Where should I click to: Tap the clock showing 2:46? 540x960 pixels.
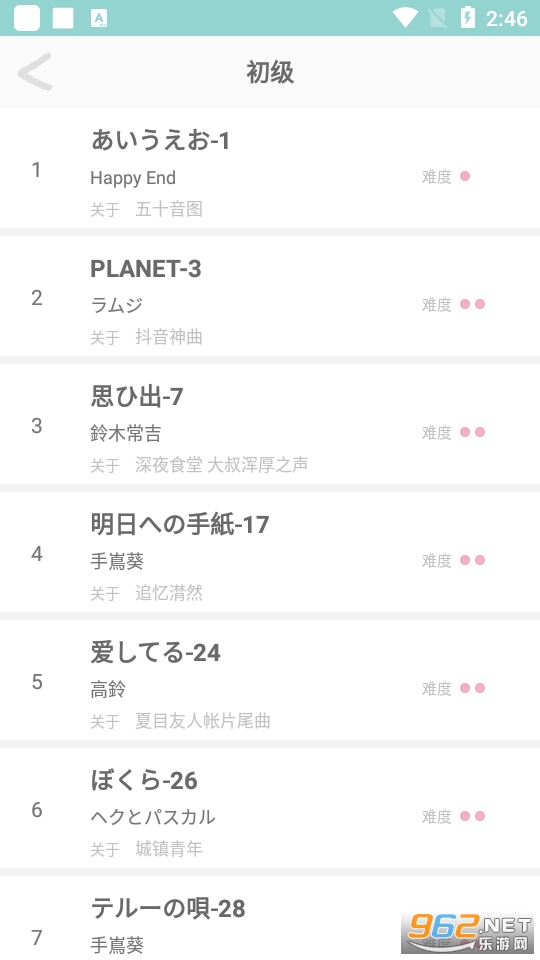click(x=506, y=18)
